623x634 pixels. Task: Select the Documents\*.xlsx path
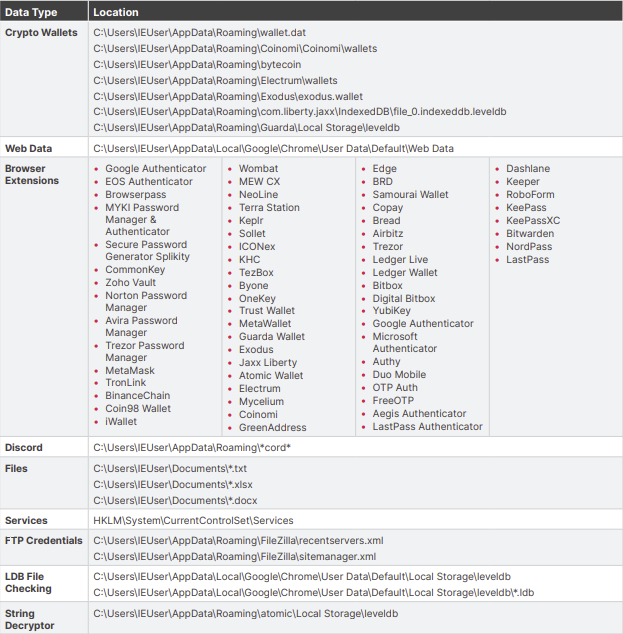(x=173, y=484)
